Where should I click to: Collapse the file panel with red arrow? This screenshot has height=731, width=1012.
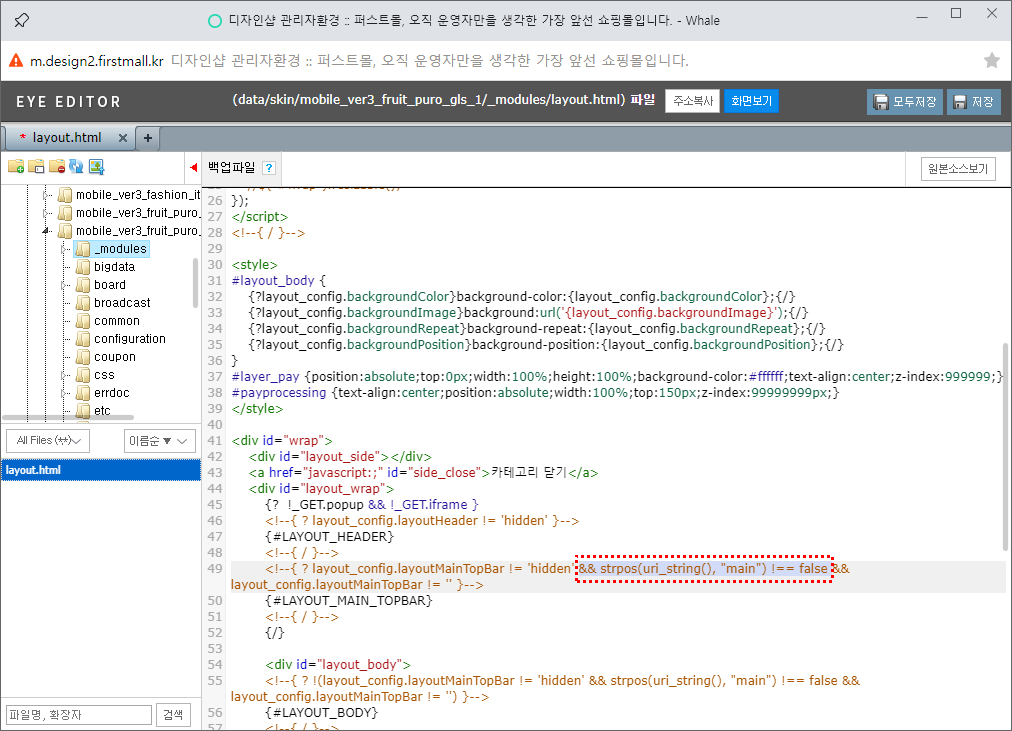coord(194,168)
